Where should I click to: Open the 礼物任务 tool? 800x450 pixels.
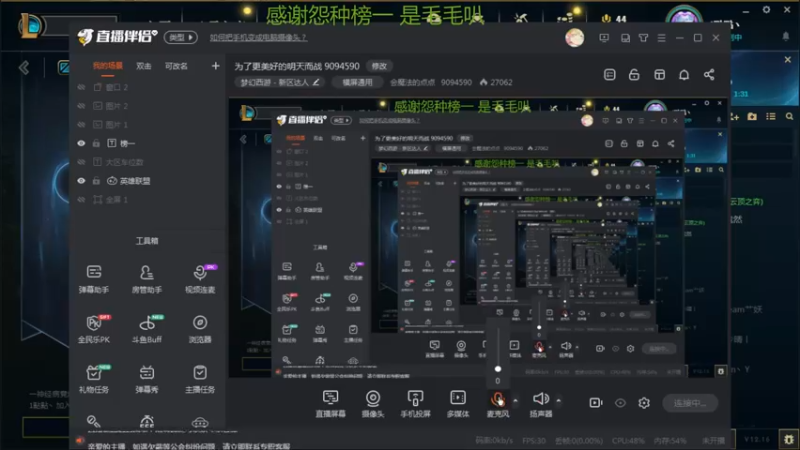coord(94,379)
